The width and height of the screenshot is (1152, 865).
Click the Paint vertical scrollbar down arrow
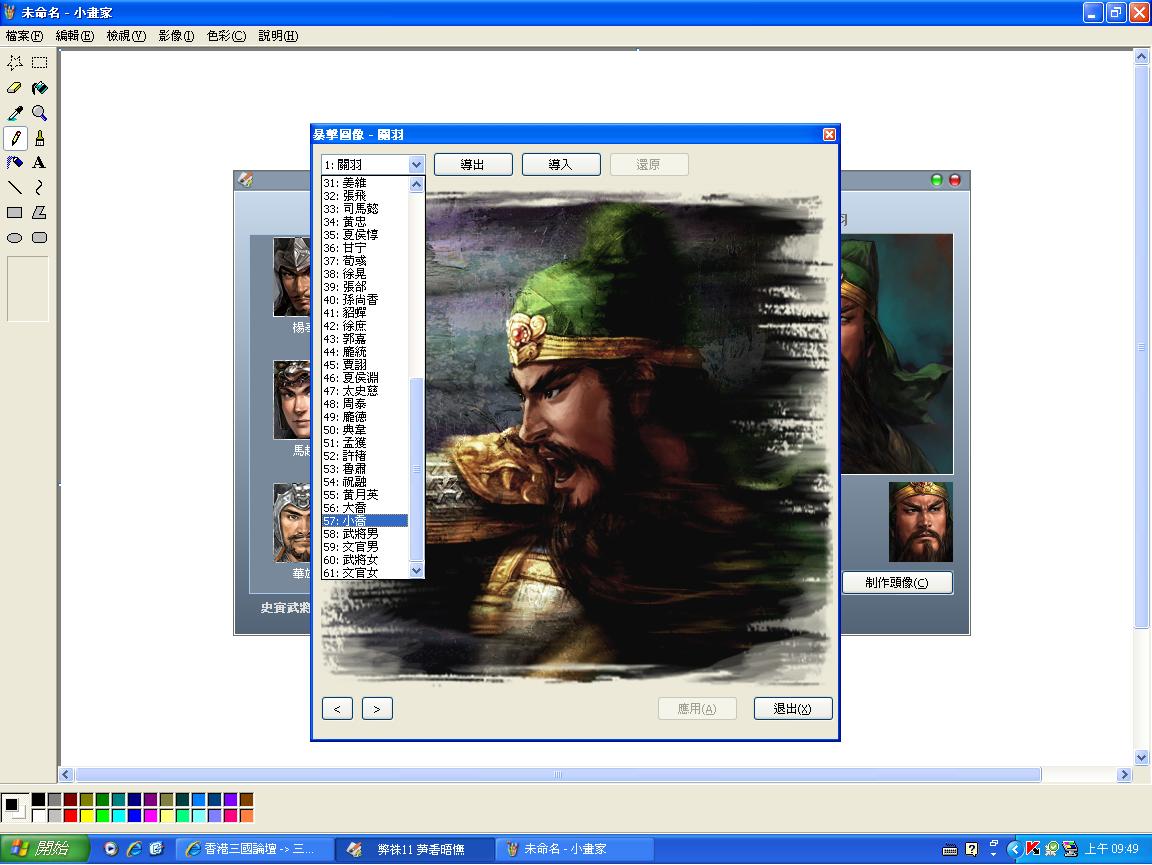click(x=1141, y=757)
